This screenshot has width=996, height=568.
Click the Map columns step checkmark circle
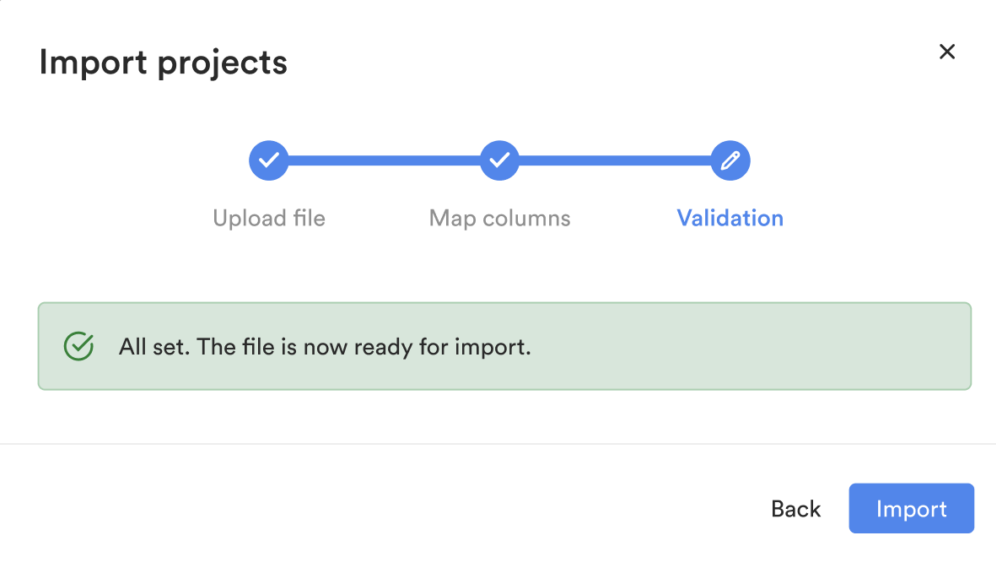click(499, 160)
